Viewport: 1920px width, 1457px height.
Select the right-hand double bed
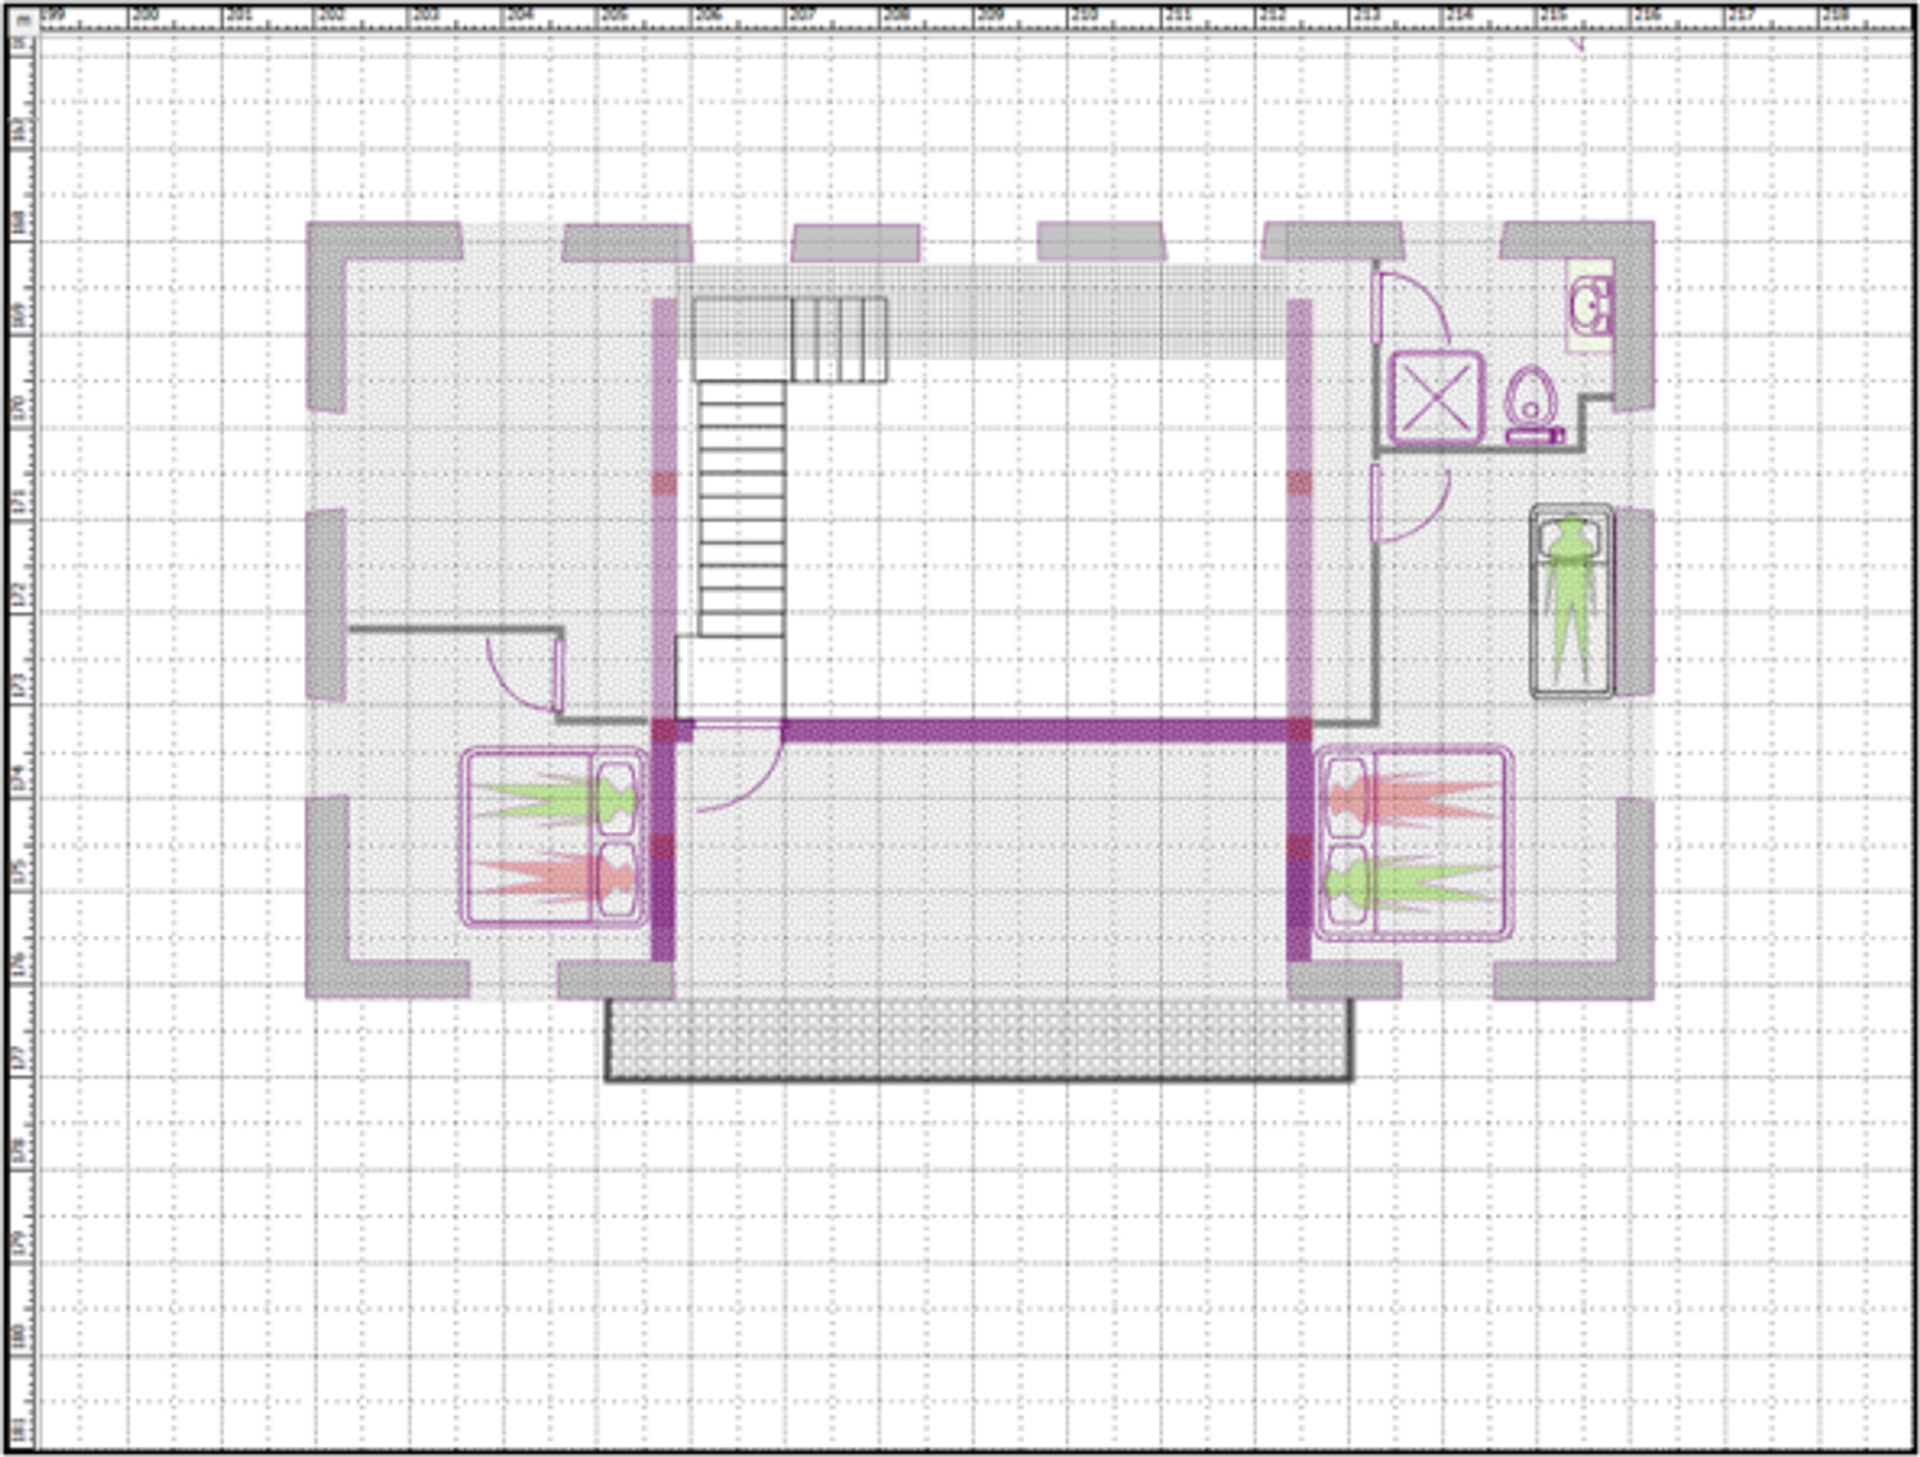coord(1413,843)
